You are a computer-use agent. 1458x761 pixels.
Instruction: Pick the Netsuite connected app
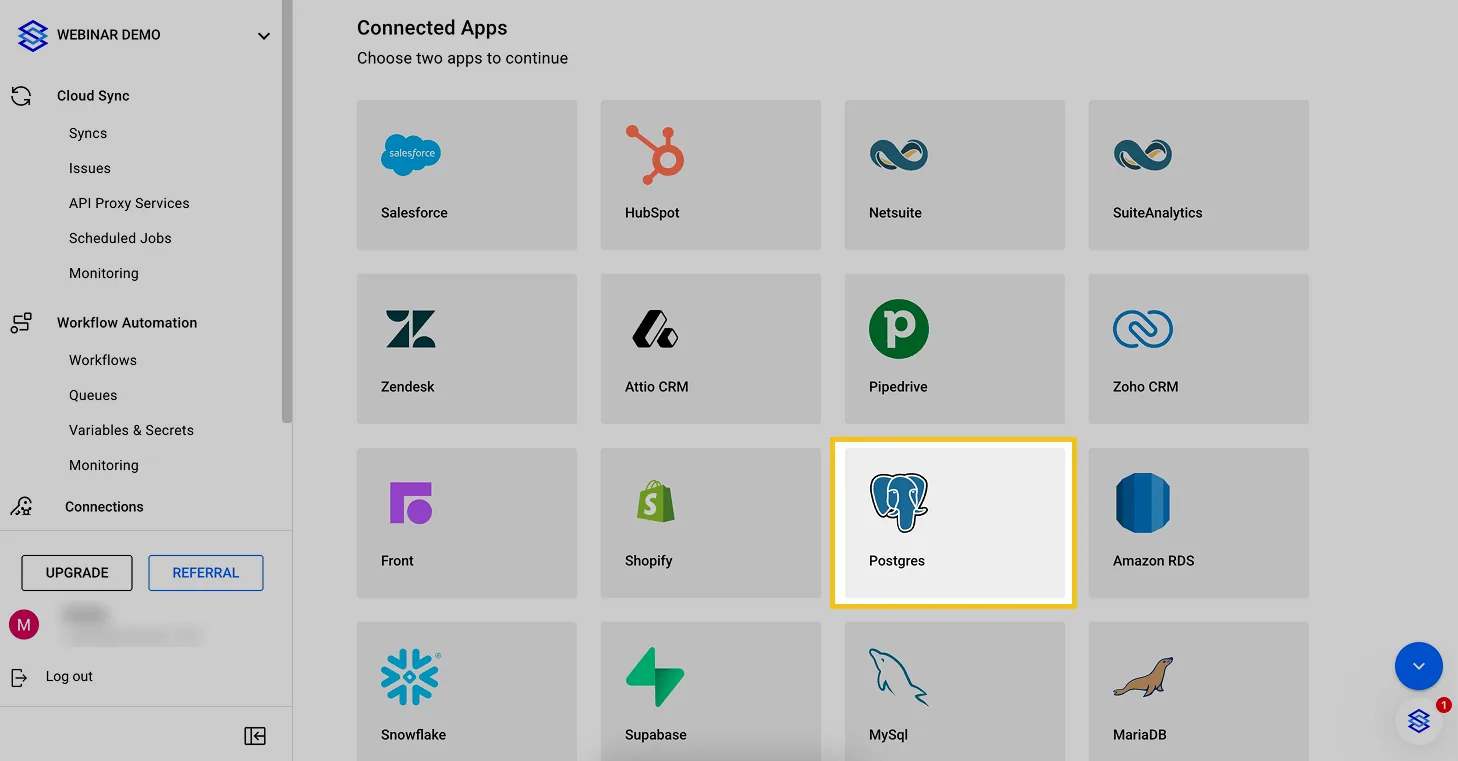pyautogui.click(x=955, y=175)
